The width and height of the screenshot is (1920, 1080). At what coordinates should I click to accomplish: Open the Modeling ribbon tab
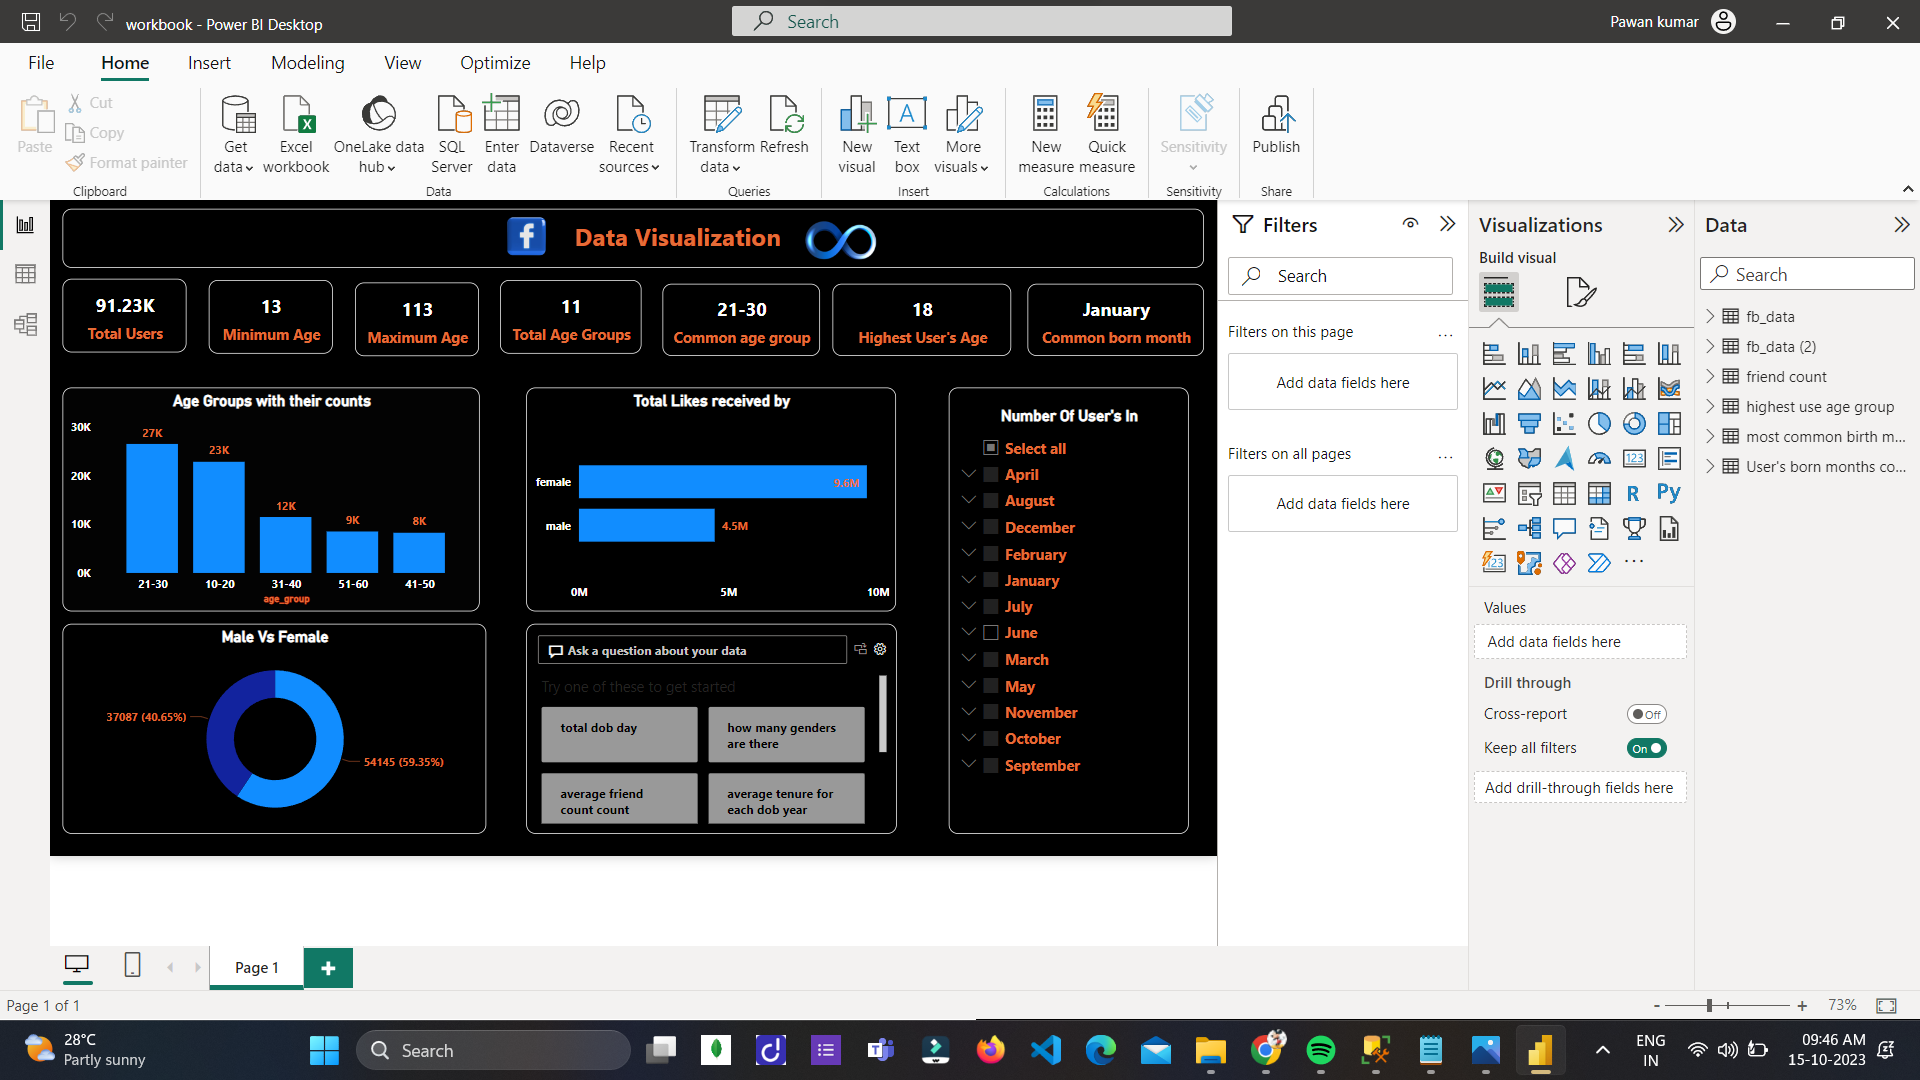pyautogui.click(x=307, y=63)
